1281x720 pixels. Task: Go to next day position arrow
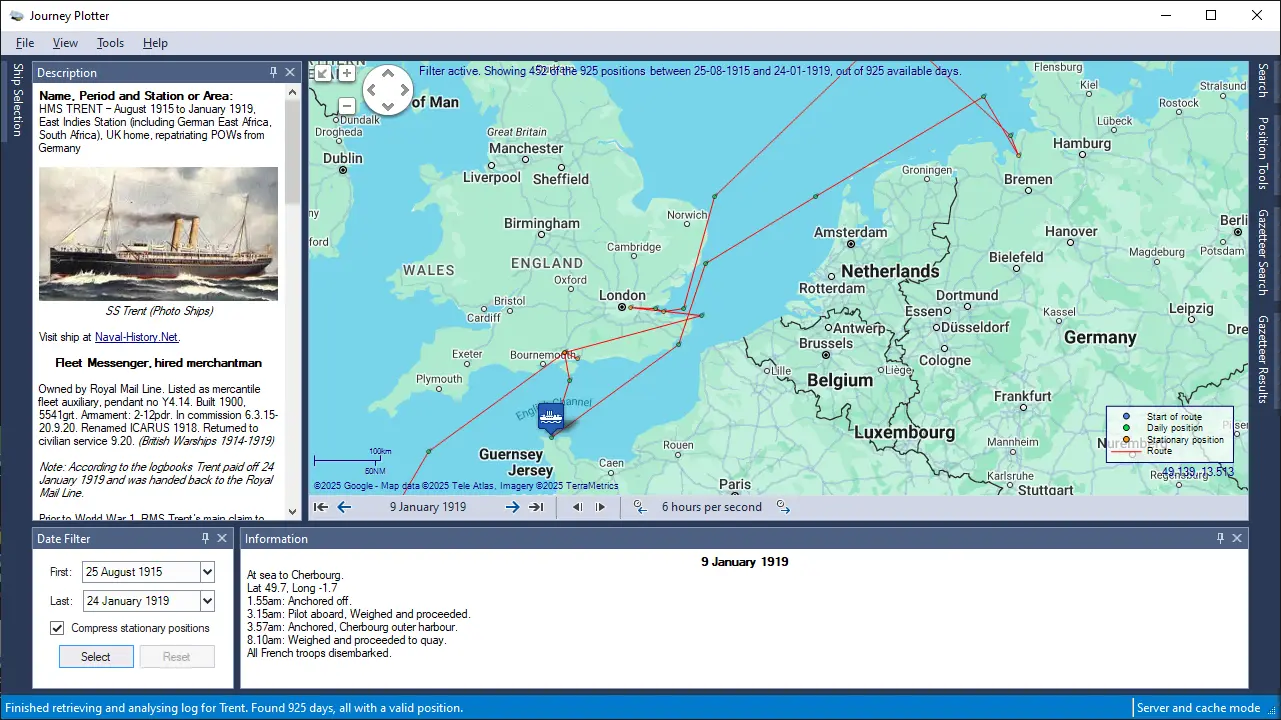512,507
